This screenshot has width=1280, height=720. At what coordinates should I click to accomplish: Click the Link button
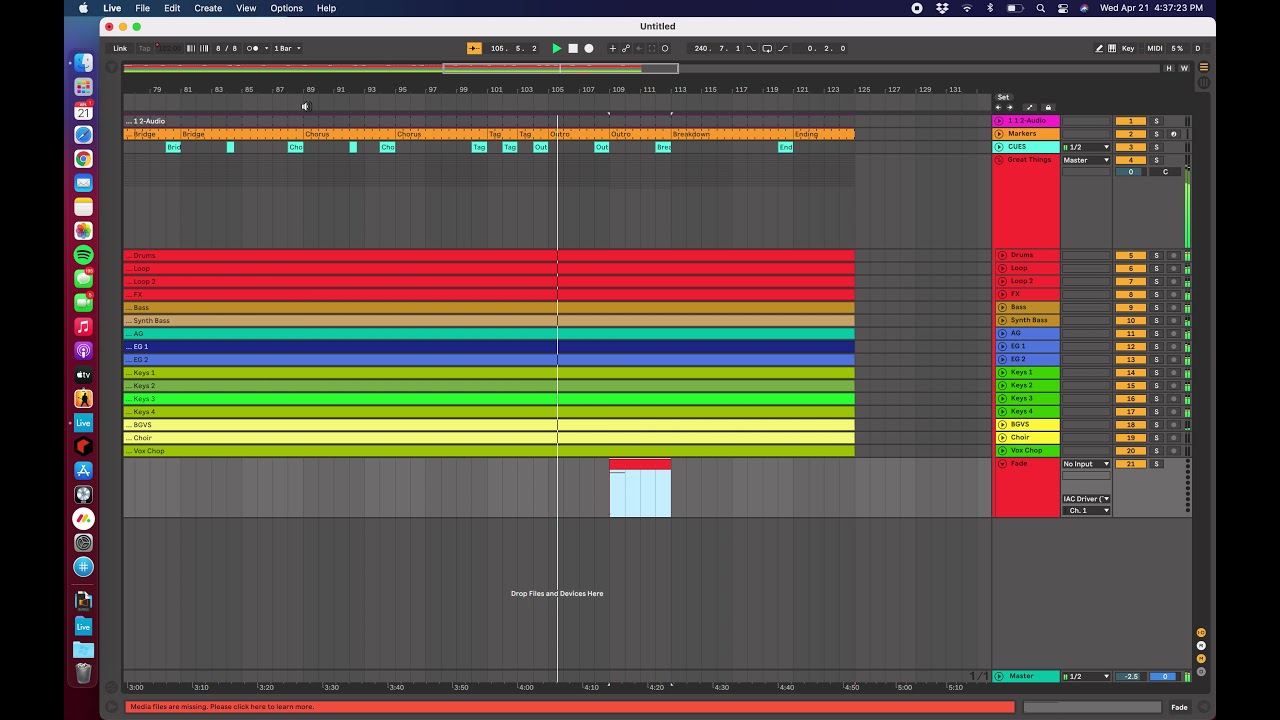click(120, 48)
